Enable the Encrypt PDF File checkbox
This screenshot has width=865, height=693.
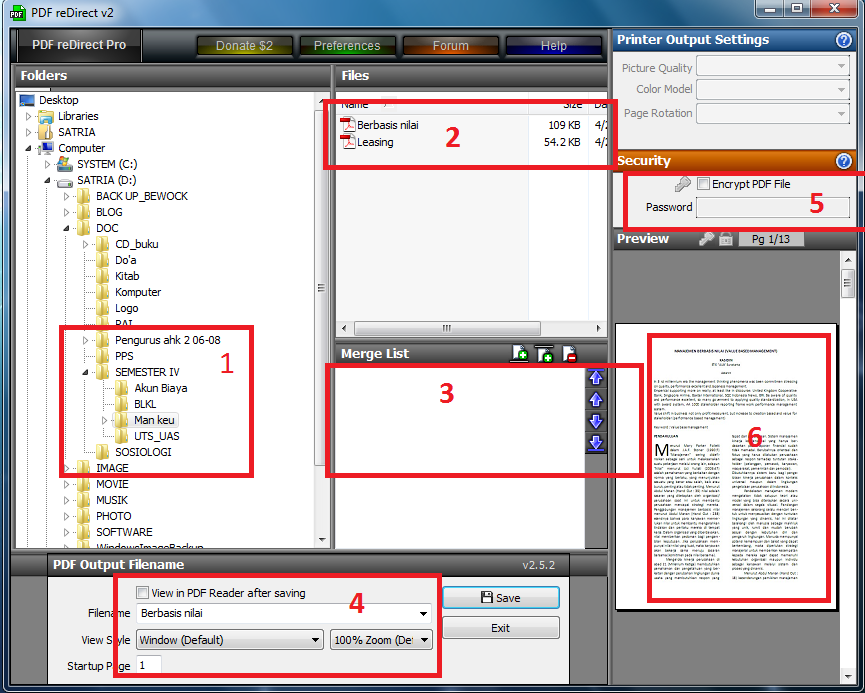coord(703,184)
